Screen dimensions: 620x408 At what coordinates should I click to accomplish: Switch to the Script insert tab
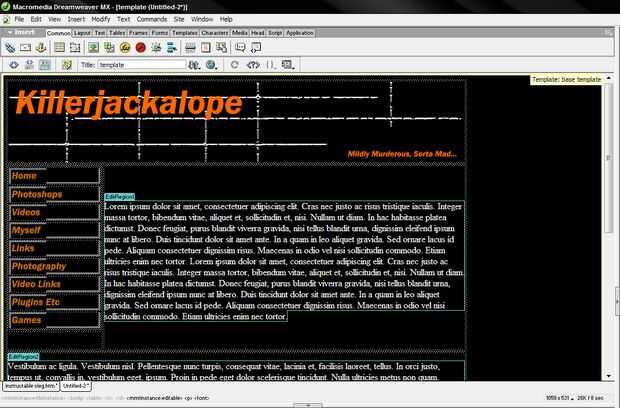275,33
